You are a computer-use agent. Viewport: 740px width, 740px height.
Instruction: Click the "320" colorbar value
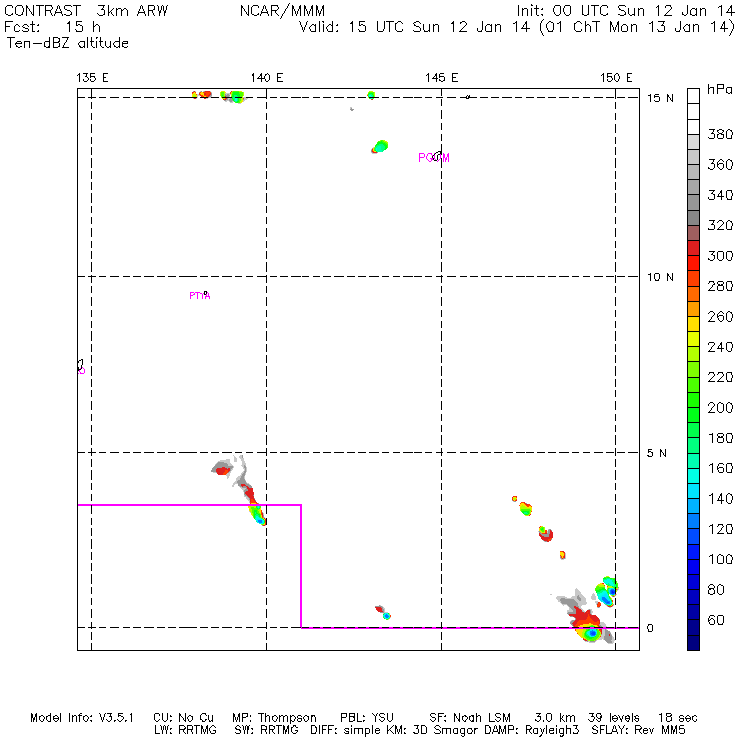click(x=720, y=225)
